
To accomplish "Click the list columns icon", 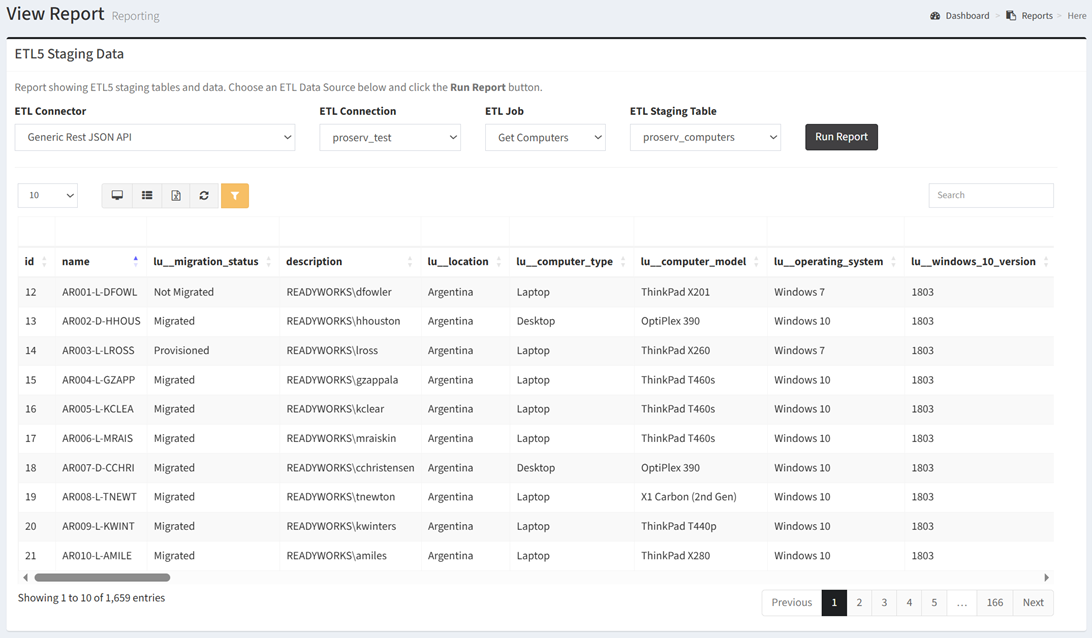I will click(147, 196).
